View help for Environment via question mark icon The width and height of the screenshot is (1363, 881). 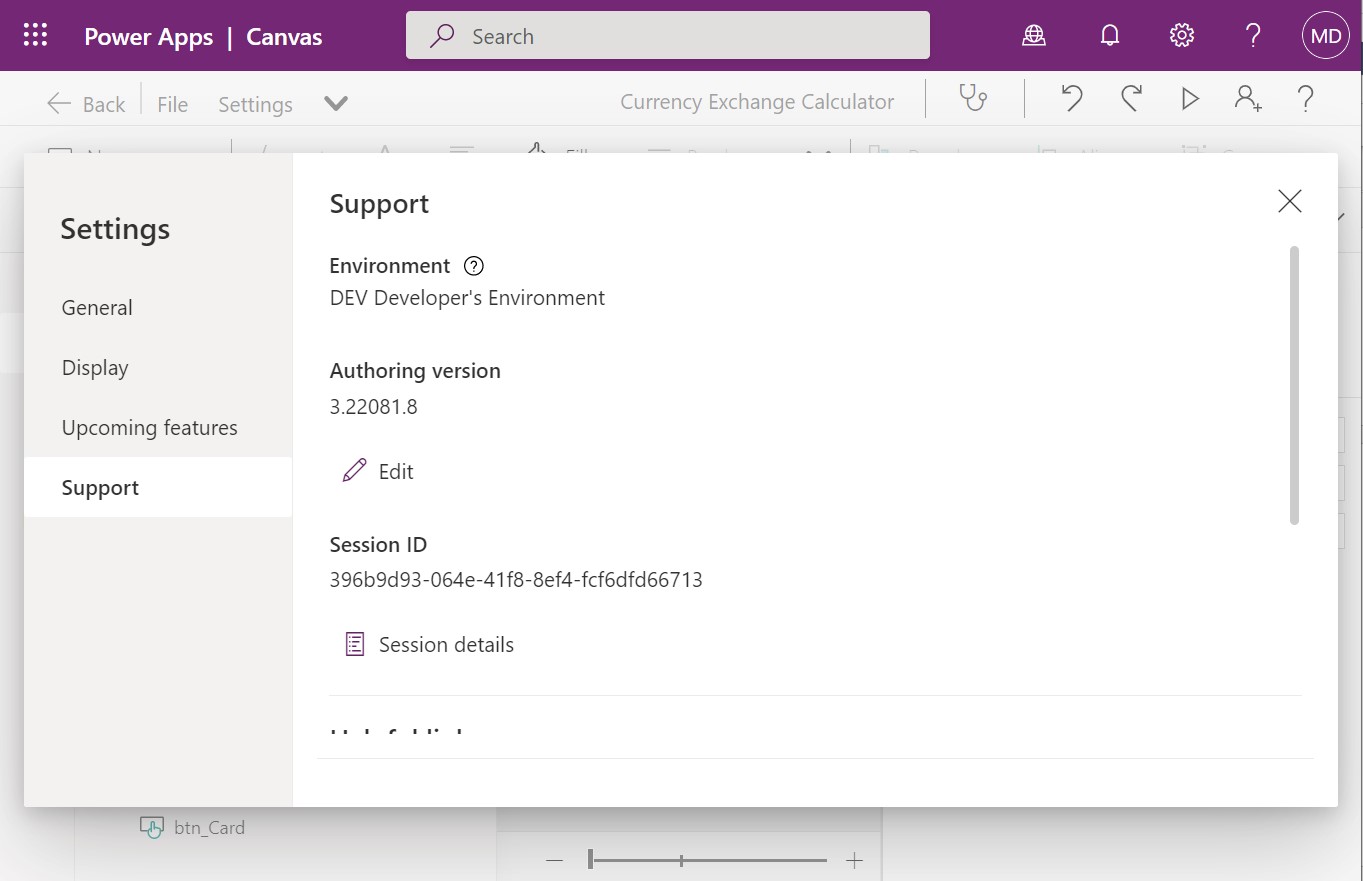pos(473,265)
